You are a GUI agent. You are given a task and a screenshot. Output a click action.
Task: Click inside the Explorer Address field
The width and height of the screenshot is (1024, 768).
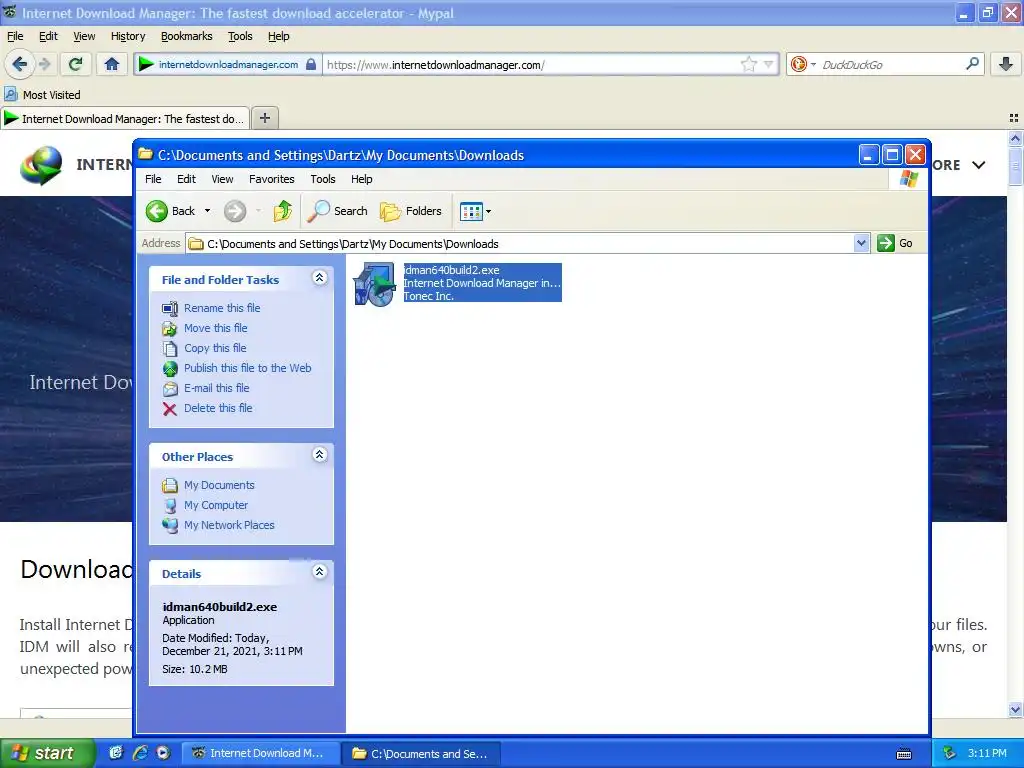519,244
